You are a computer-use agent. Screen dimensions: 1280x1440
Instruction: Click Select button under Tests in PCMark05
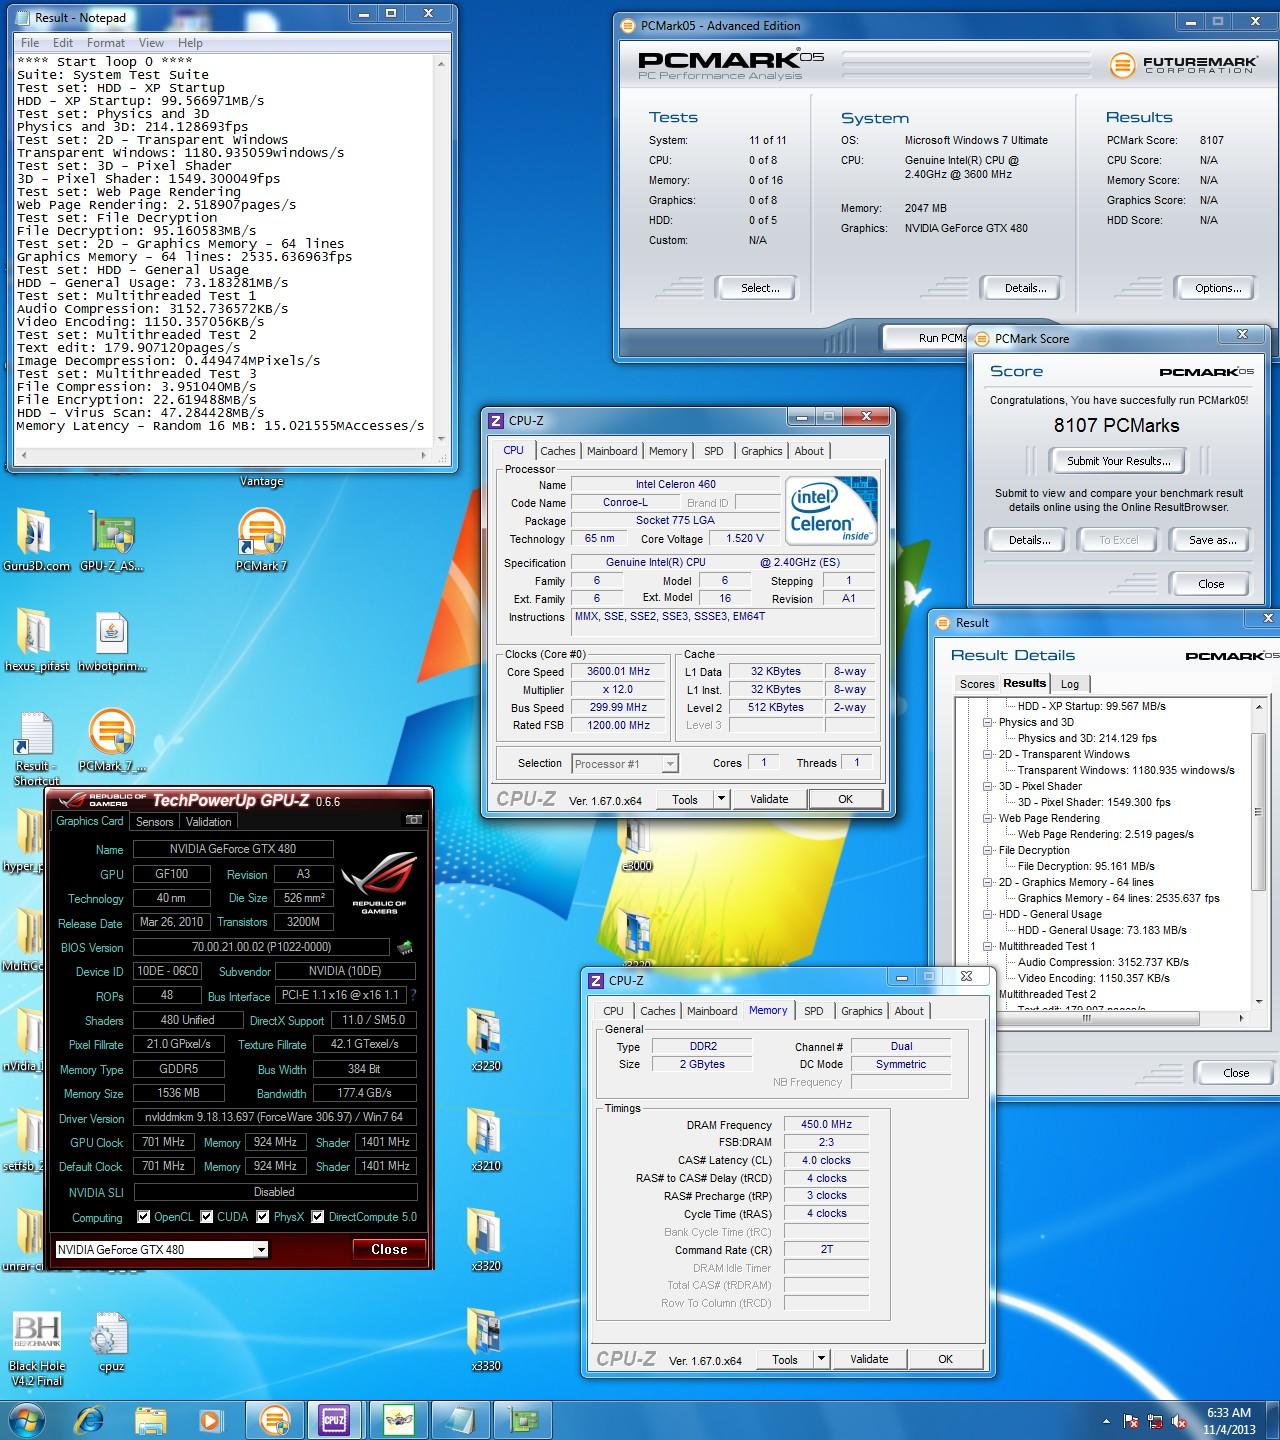click(760, 288)
